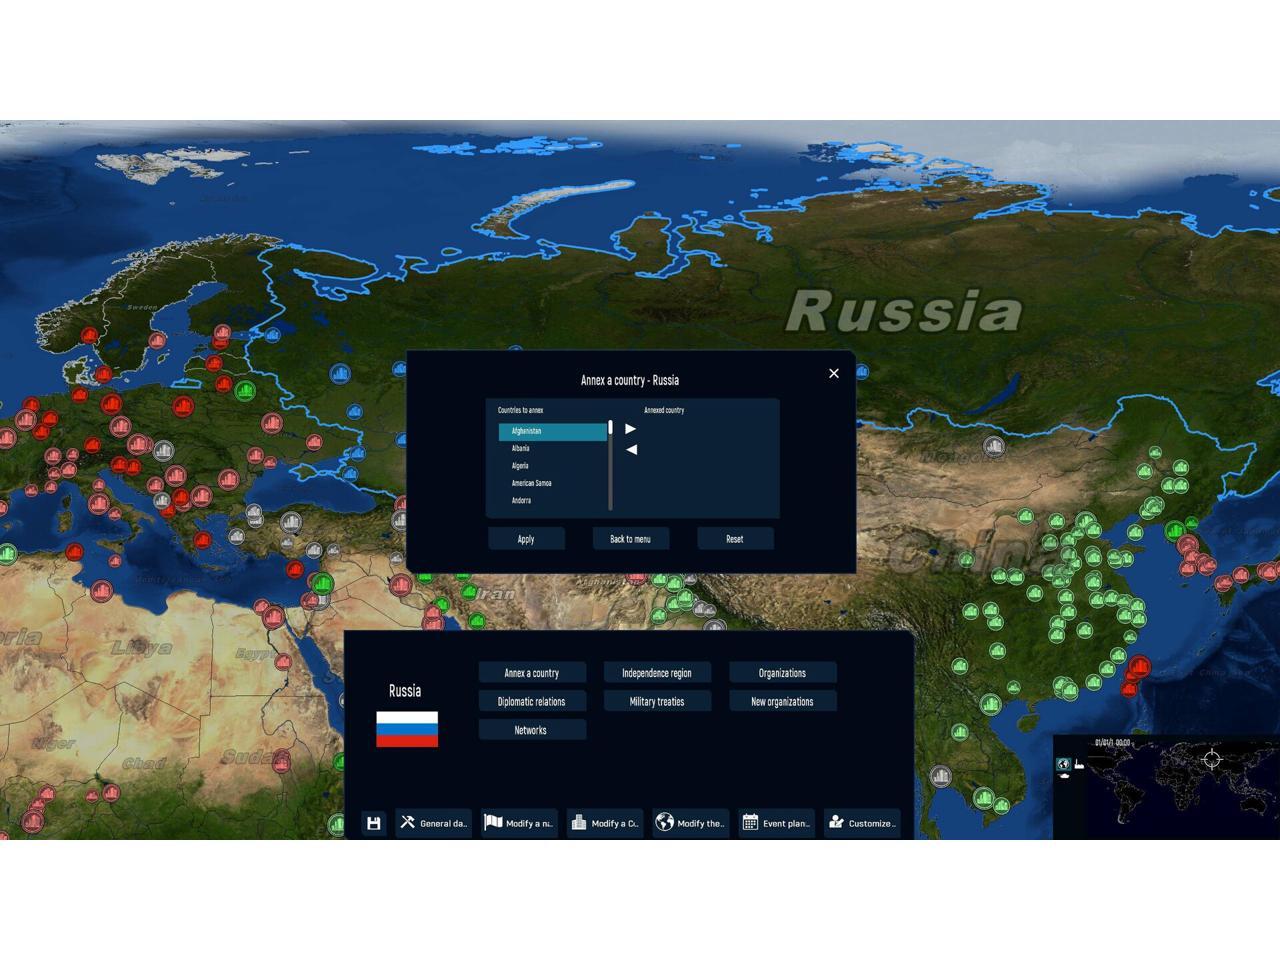Viewport: 1280px width, 960px height.
Task: Select American Samoa in the country list
Action: (x=531, y=483)
